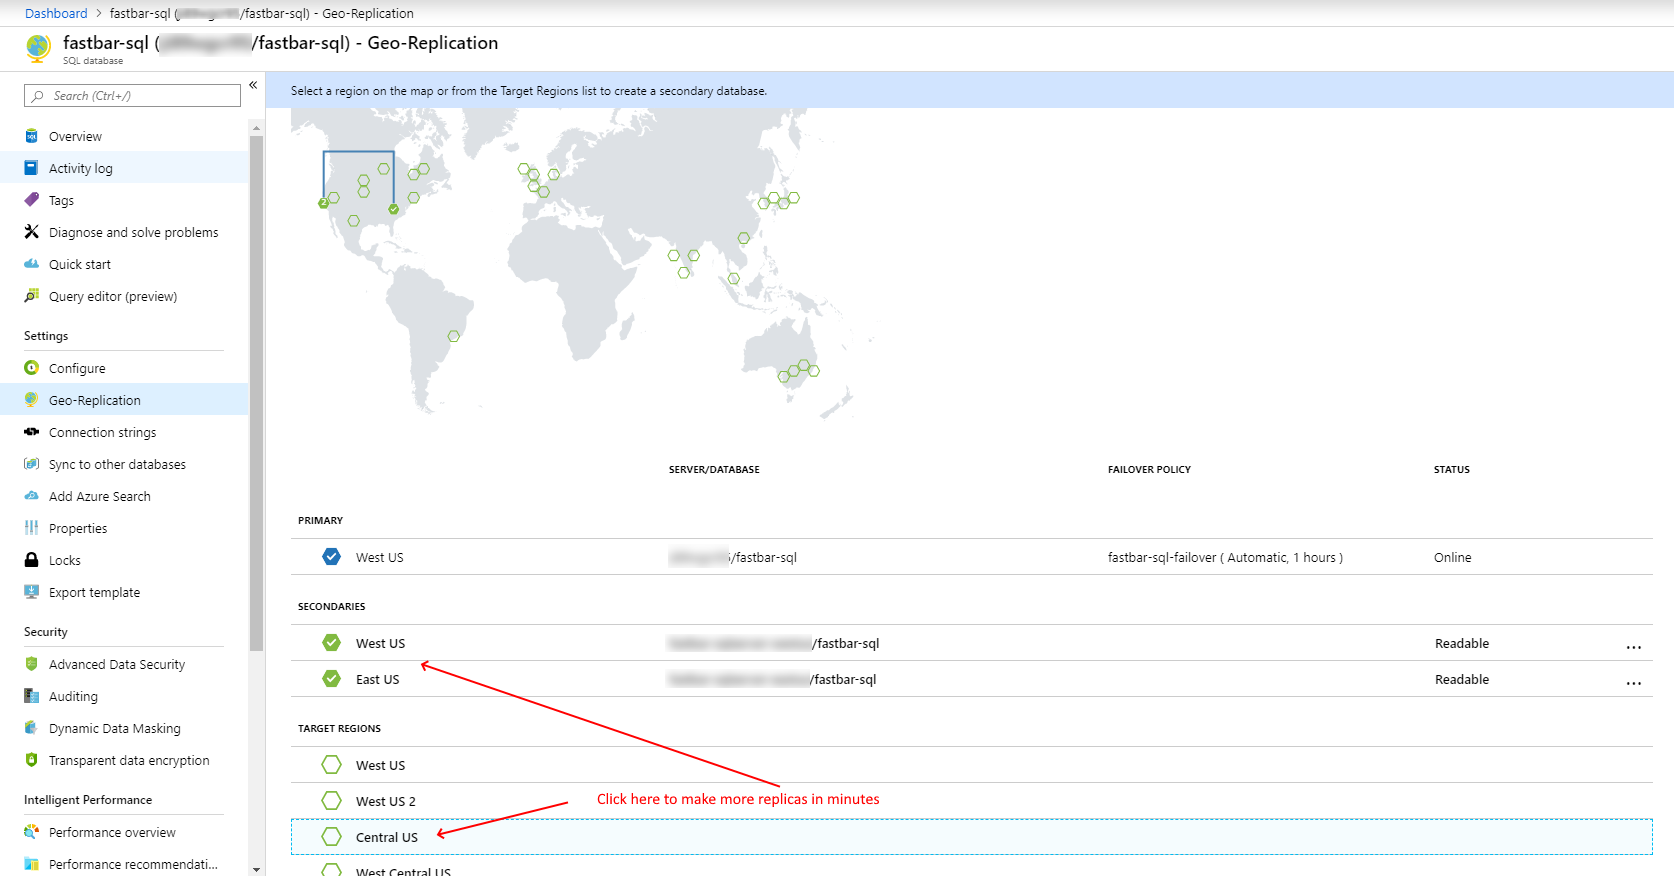Image resolution: width=1674 pixels, height=876 pixels.
Task: Click the fastbar-sql-failover policy link
Action: tap(1225, 557)
